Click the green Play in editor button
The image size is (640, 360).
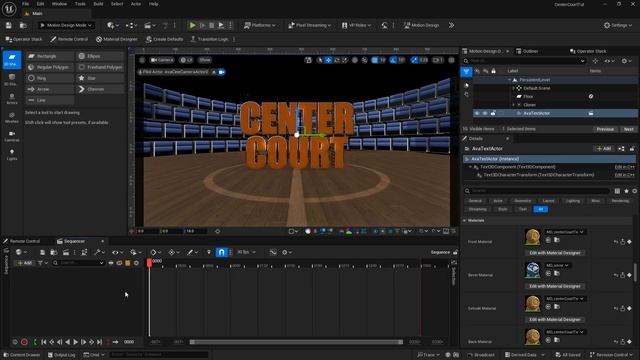193,25
